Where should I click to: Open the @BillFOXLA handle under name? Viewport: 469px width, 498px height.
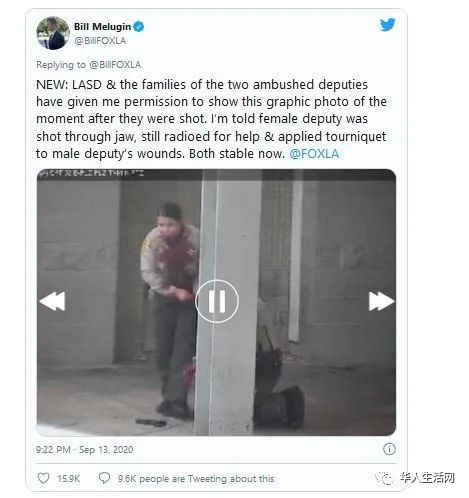(100, 41)
